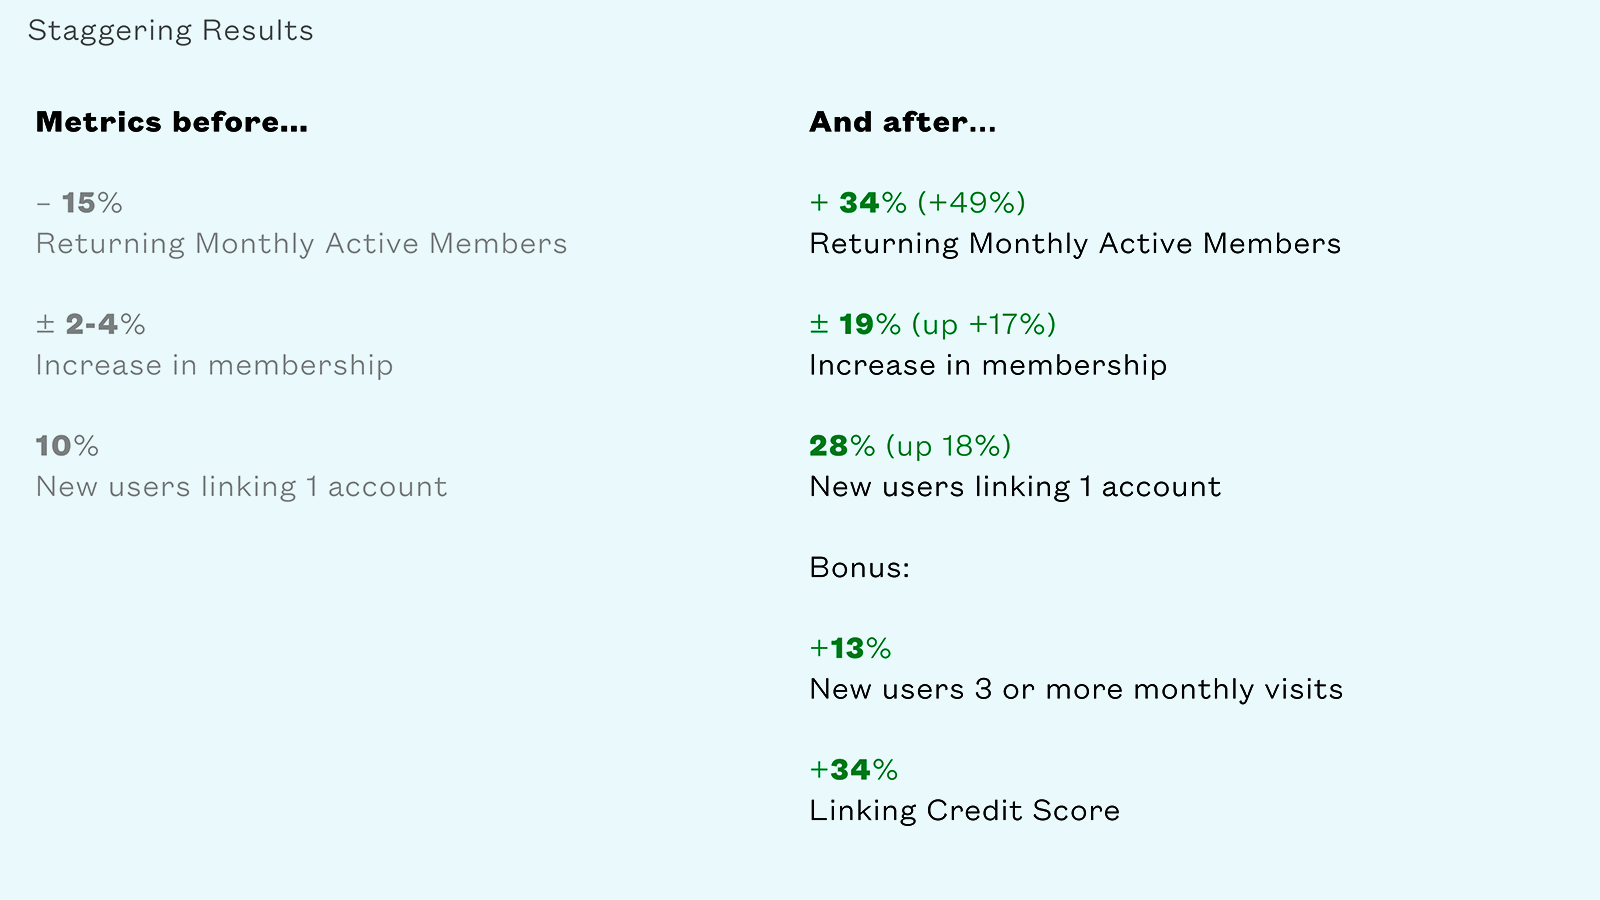Click the 'Staggering Results' title text

(x=171, y=31)
